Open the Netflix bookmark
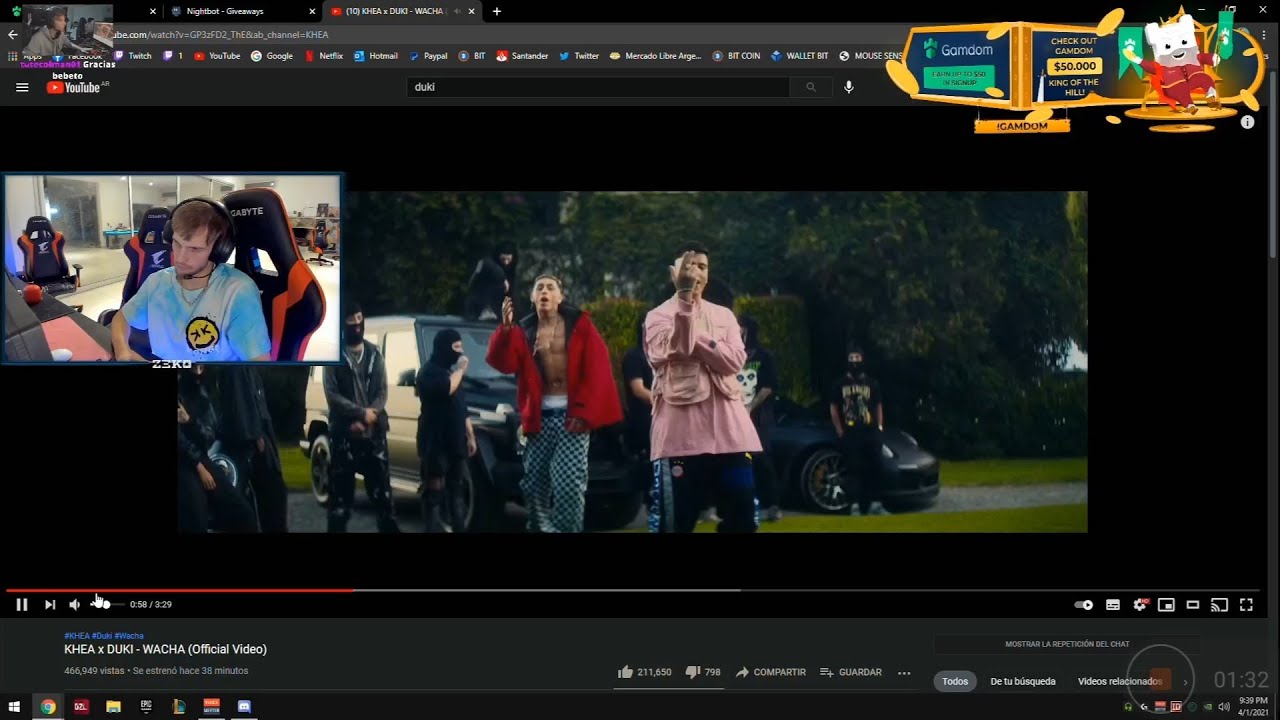Viewport: 1280px width, 720px height. [324, 56]
